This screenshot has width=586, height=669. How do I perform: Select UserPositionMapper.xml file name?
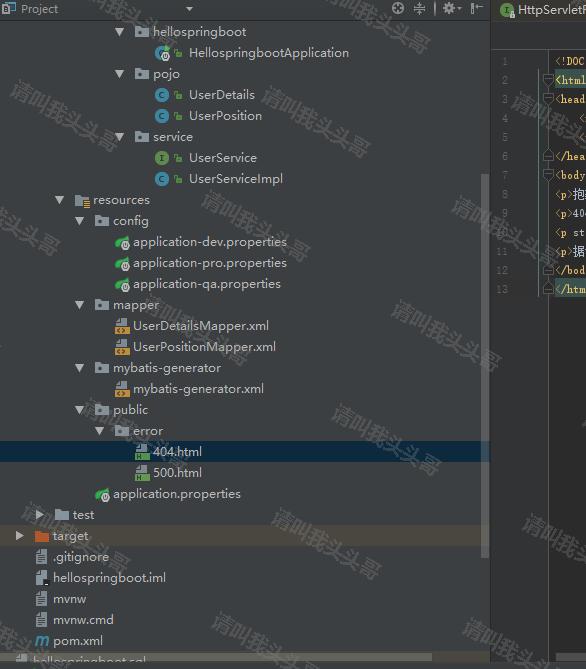click(x=204, y=347)
